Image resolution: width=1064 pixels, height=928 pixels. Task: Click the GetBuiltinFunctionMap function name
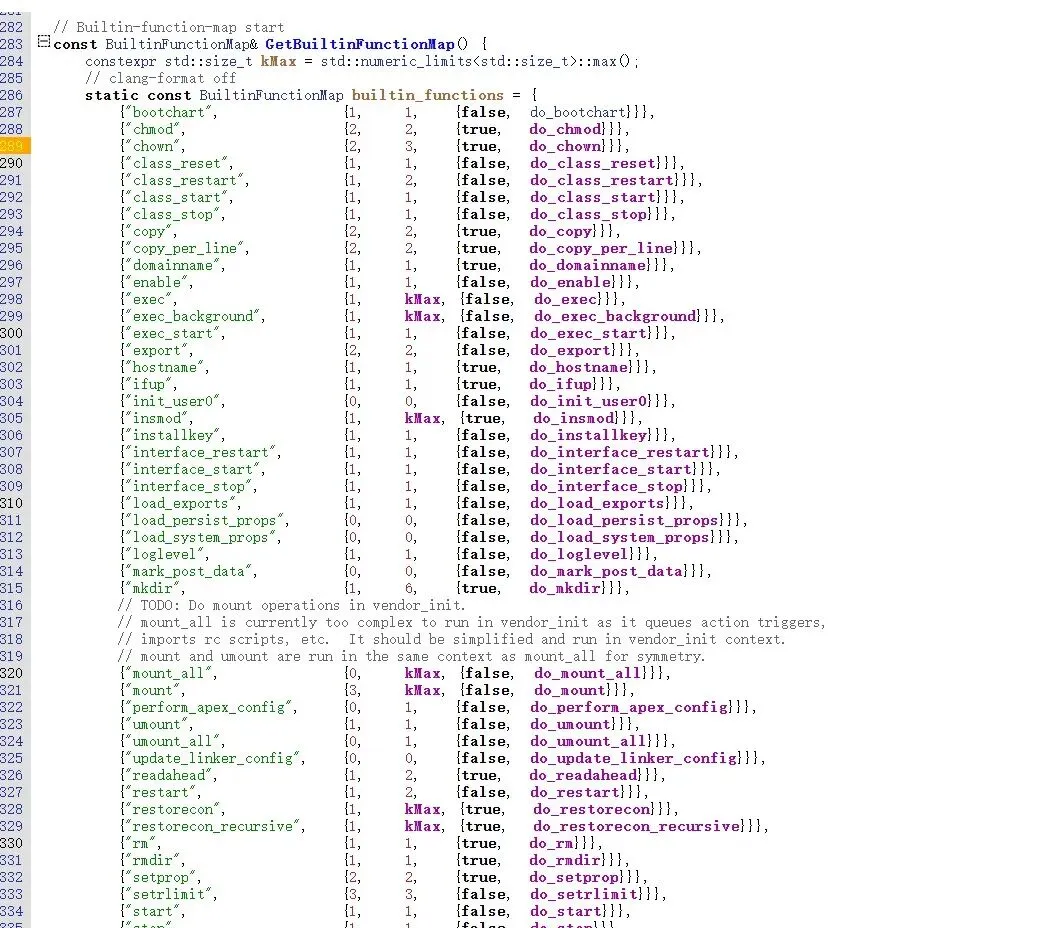tap(360, 44)
